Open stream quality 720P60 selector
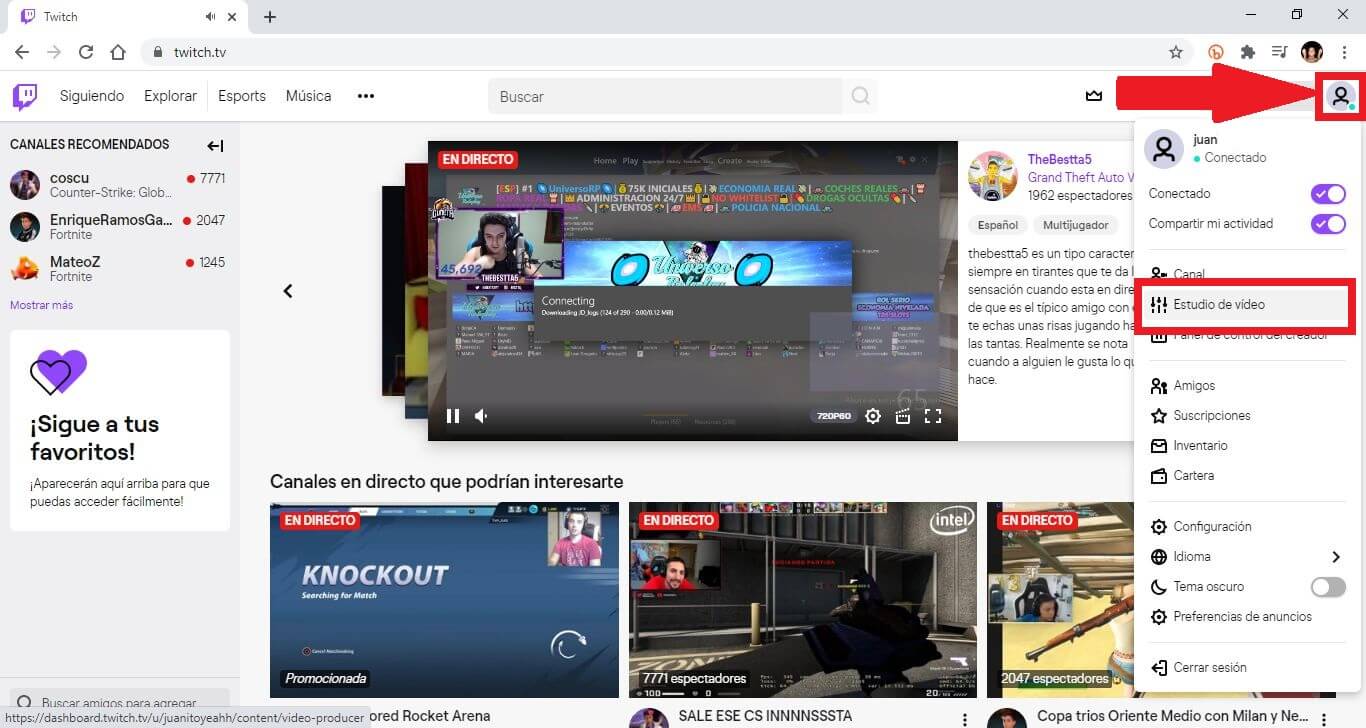 coord(832,416)
